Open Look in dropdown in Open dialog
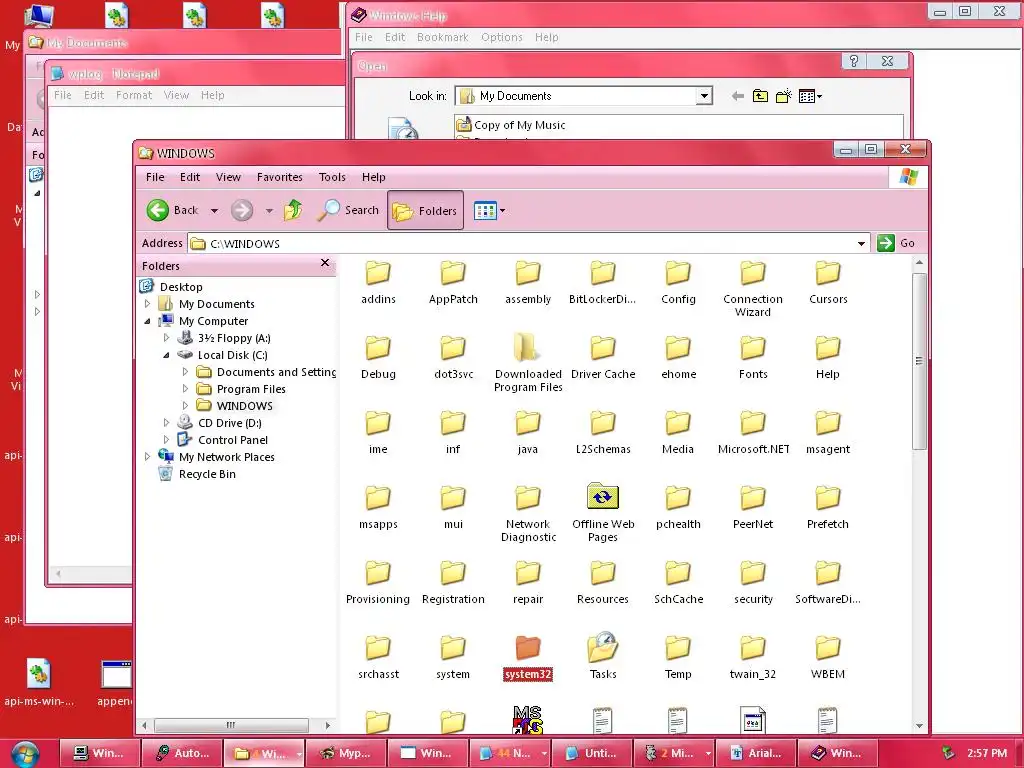 click(703, 96)
